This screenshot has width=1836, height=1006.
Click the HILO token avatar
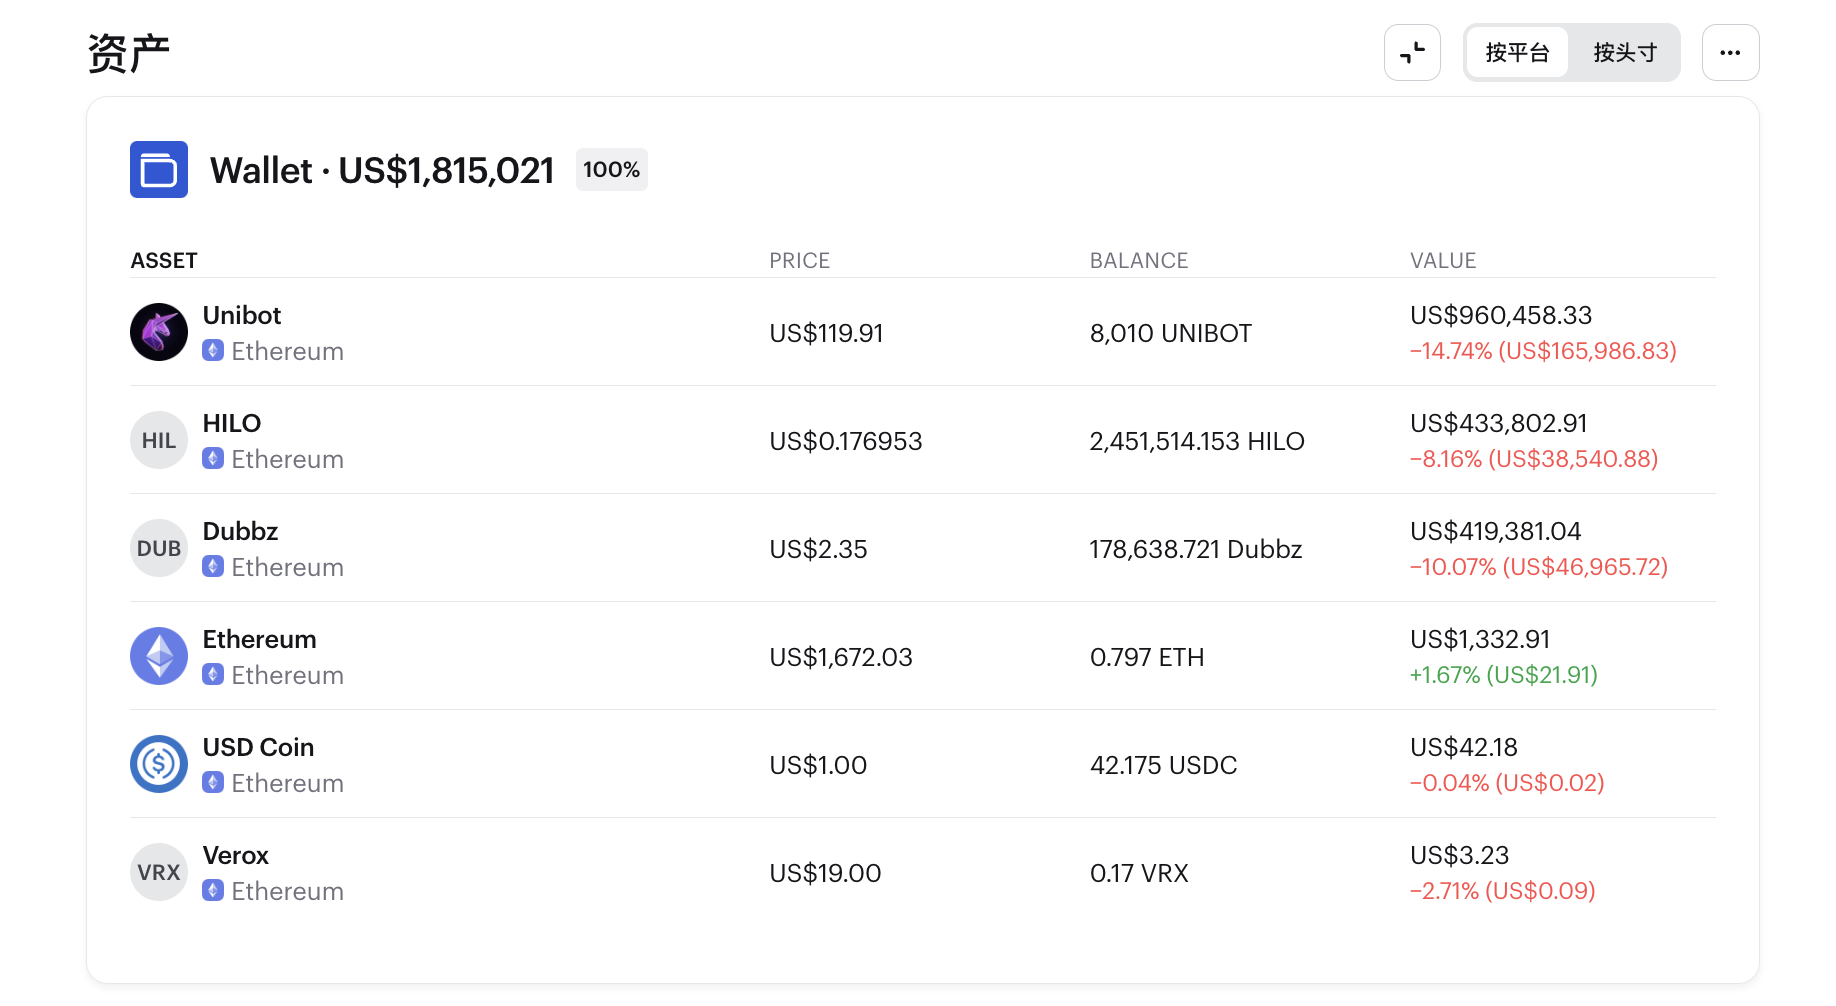click(159, 440)
